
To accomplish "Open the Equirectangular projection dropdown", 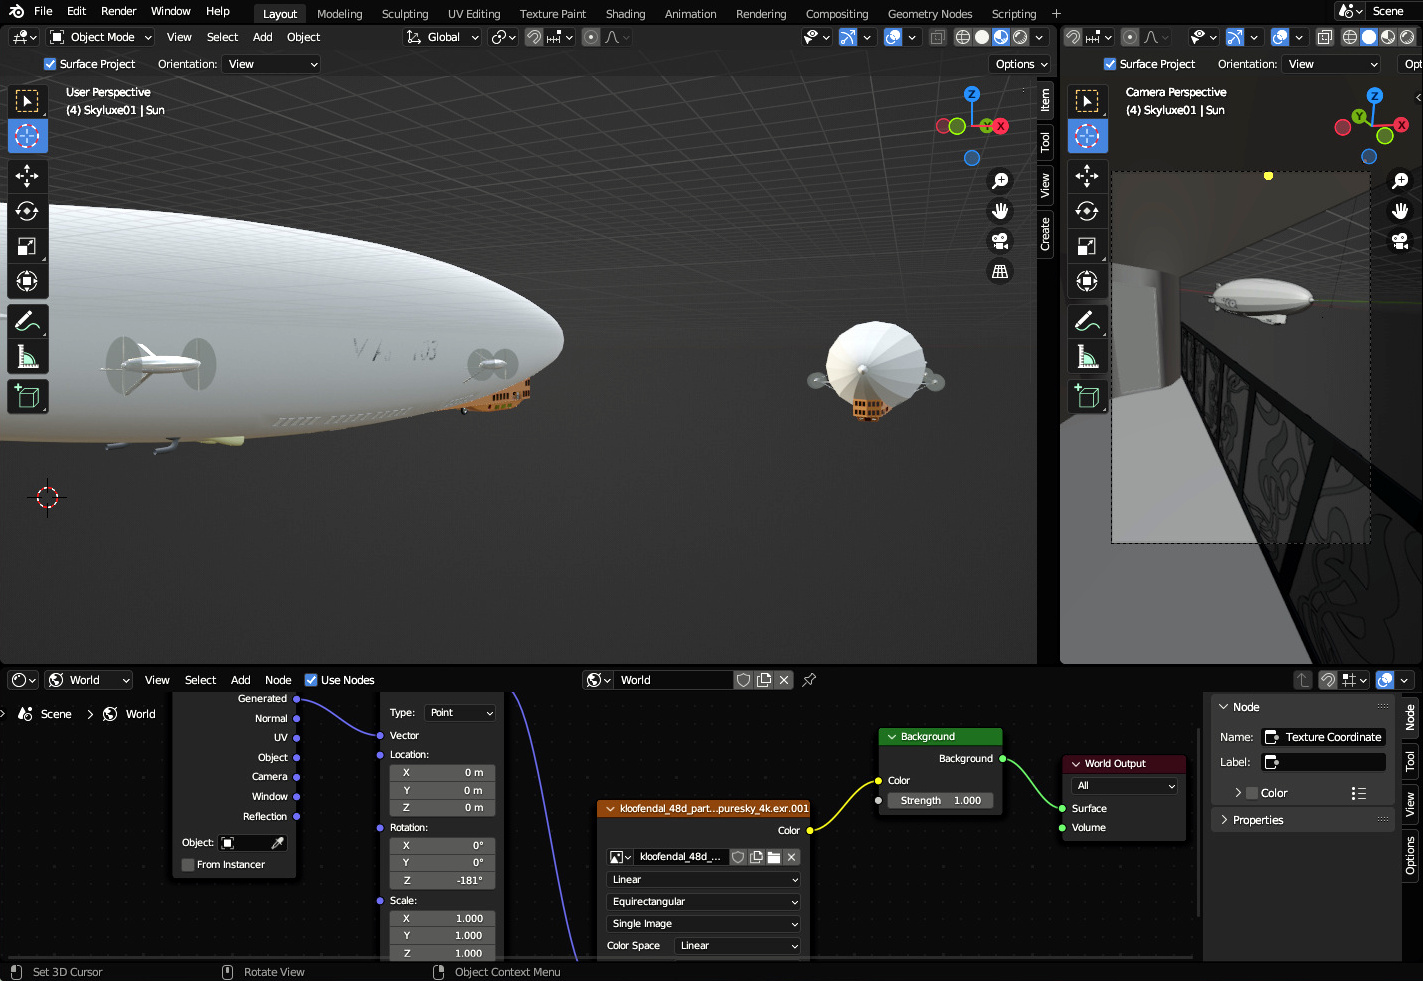I will tap(703, 902).
